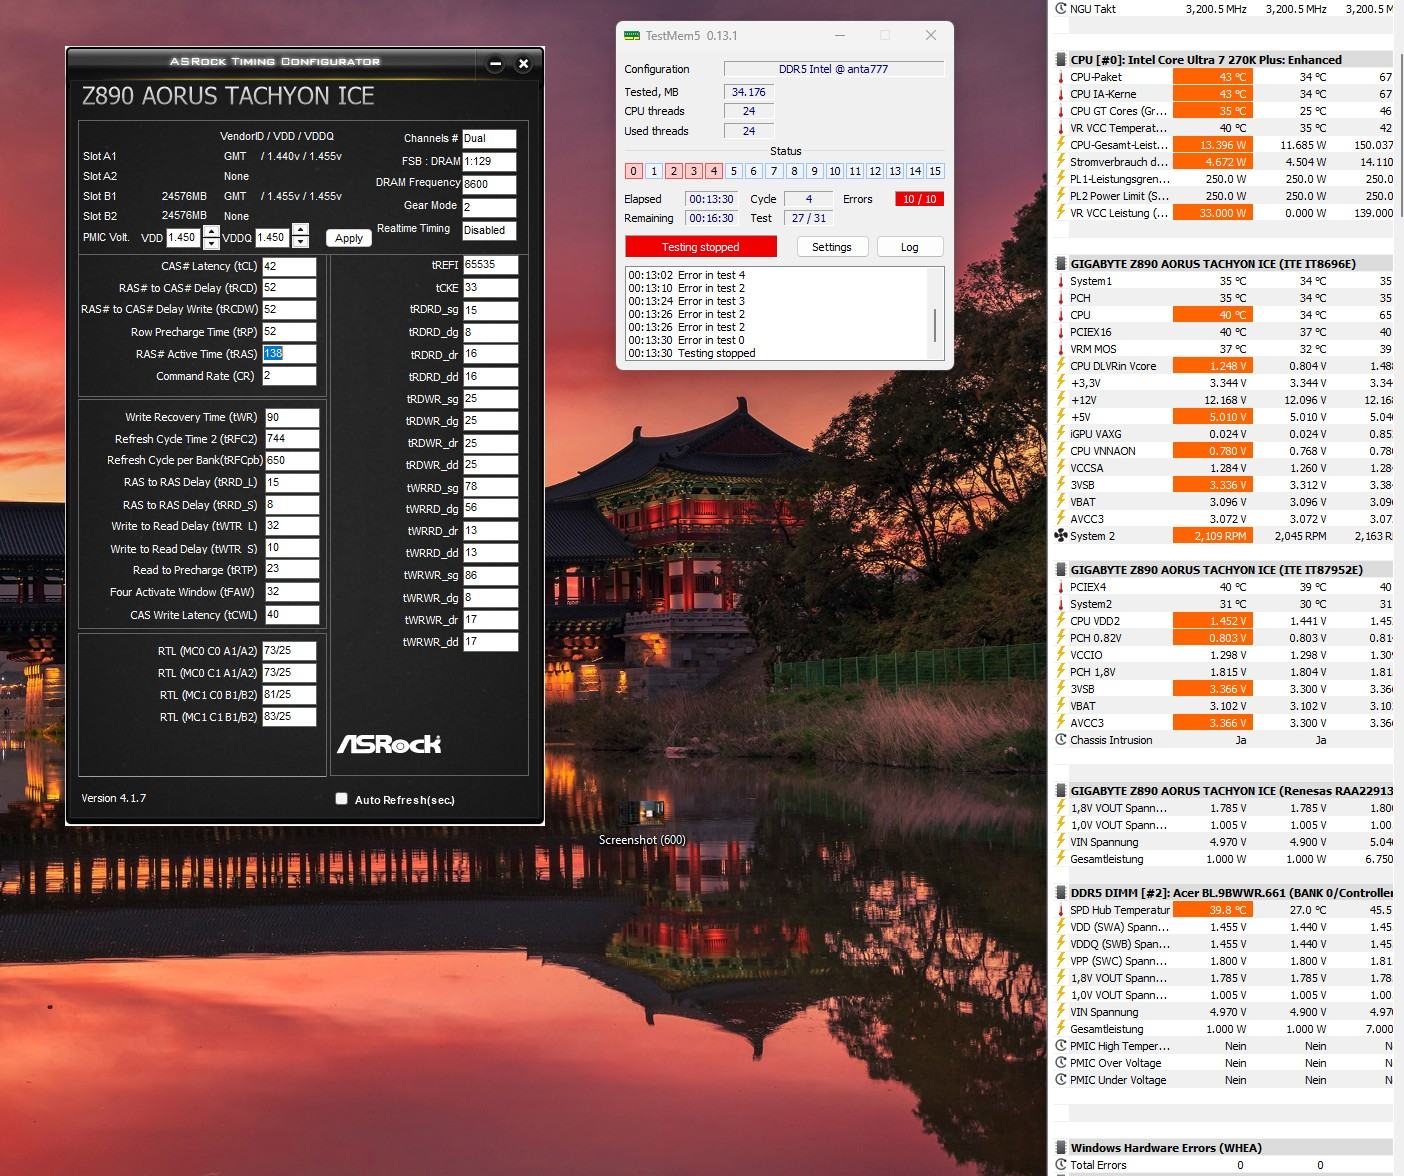The height and width of the screenshot is (1176, 1404).
Task: Click the red Testing stopped button
Action: [x=700, y=247]
